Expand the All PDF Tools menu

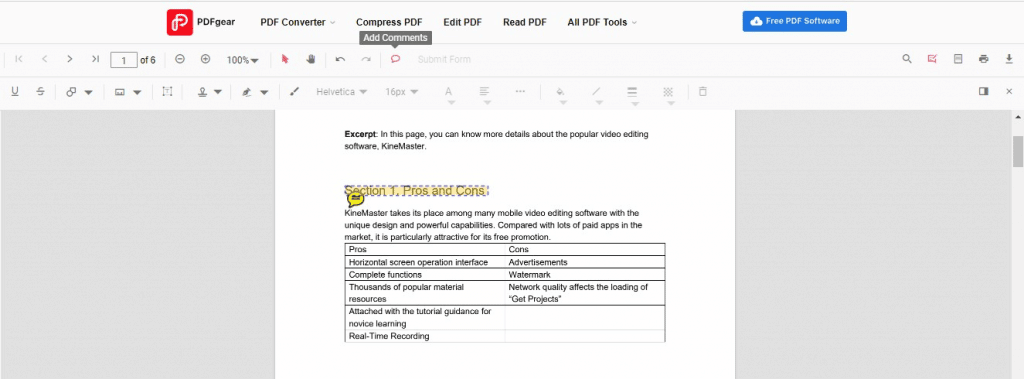click(602, 22)
